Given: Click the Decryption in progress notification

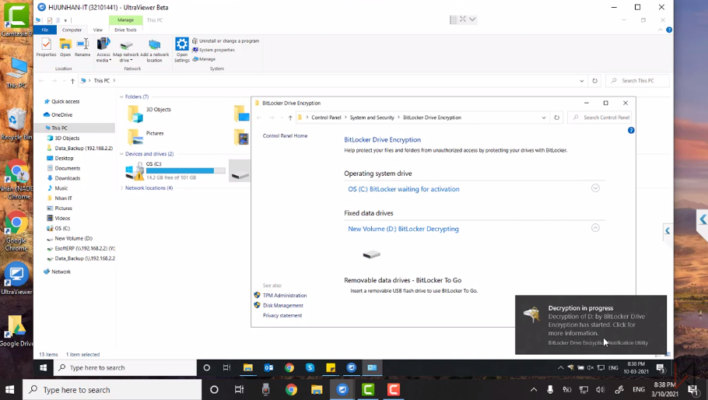Looking at the screenshot, I should click(x=591, y=325).
